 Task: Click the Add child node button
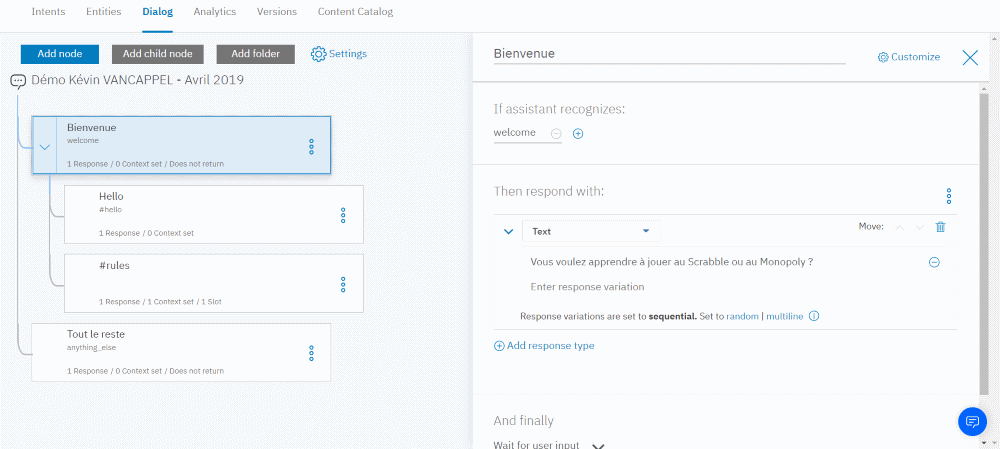(x=158, y=54)
